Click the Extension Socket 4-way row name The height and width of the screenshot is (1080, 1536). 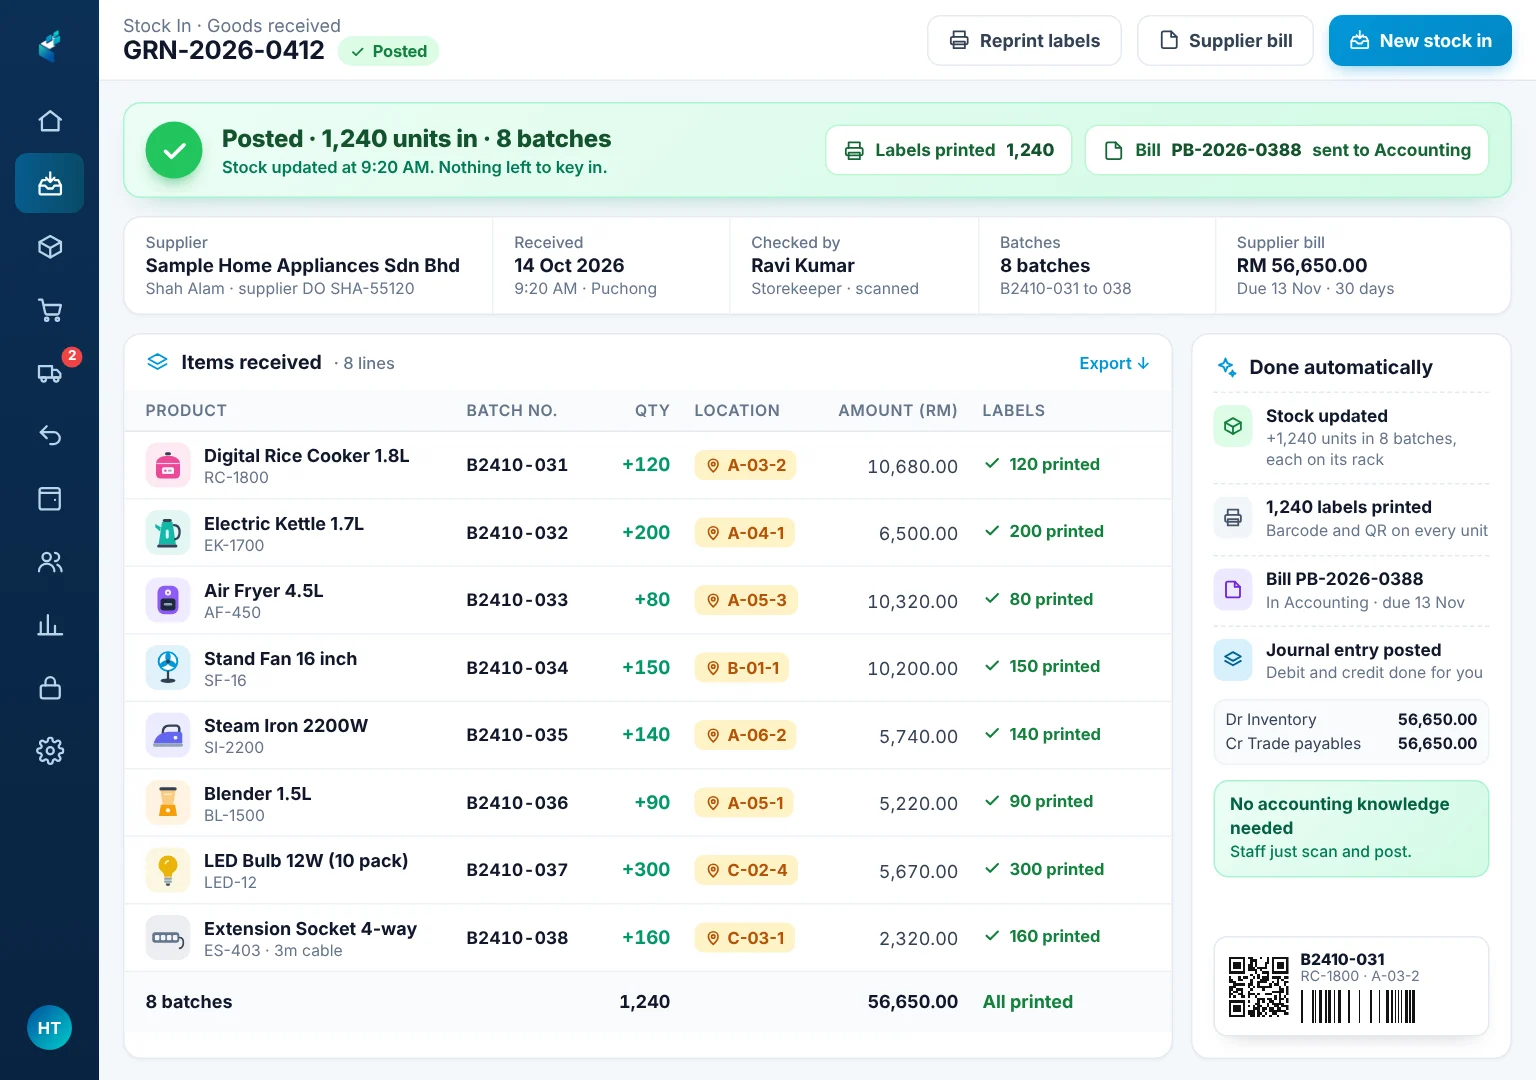pyautogui.click(x=310, y=929)
